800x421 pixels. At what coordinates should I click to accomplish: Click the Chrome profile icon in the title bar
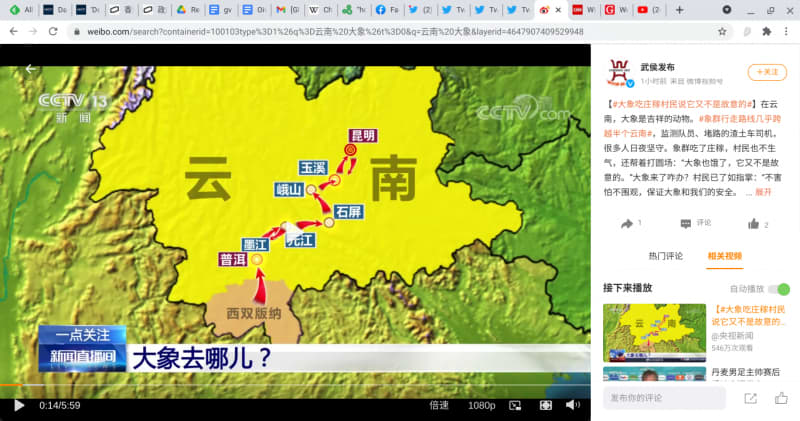tap(727, 10)
